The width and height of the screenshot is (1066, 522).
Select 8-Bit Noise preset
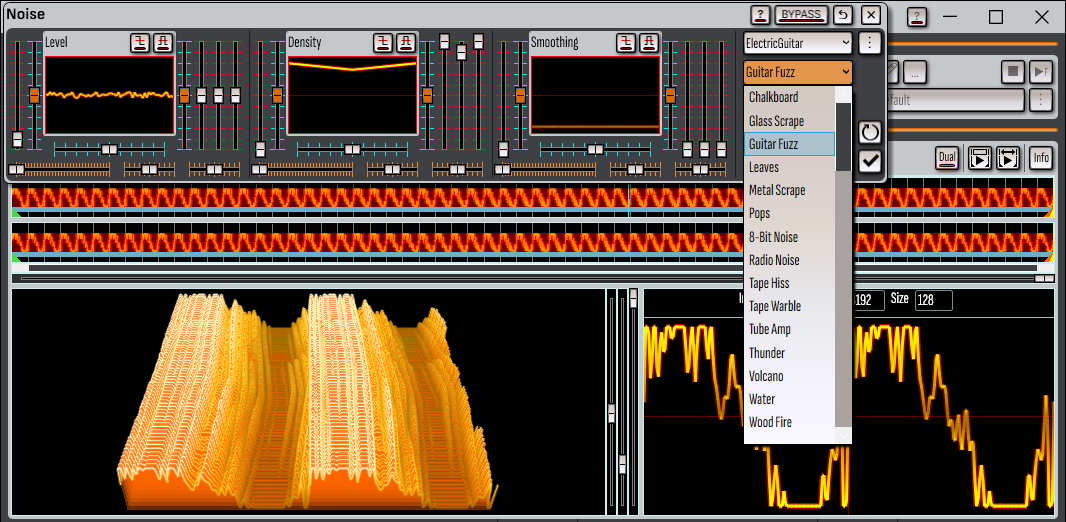coord(789,237)
